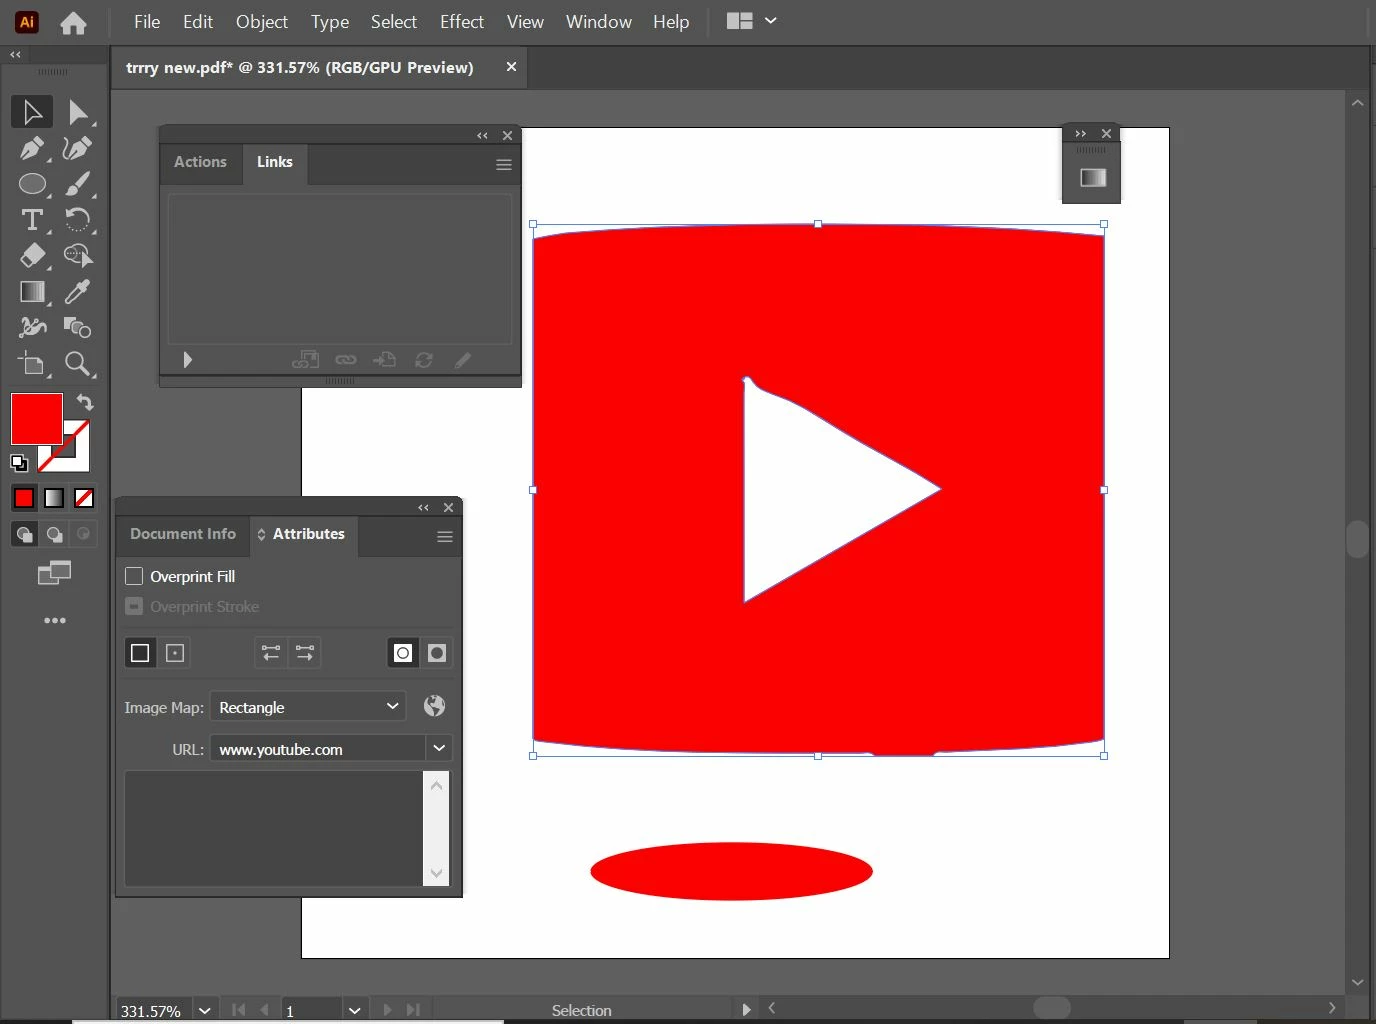Click the red Fill color swatch
Viewport: 1376px width, 1024px height.
tap(37, 418)
